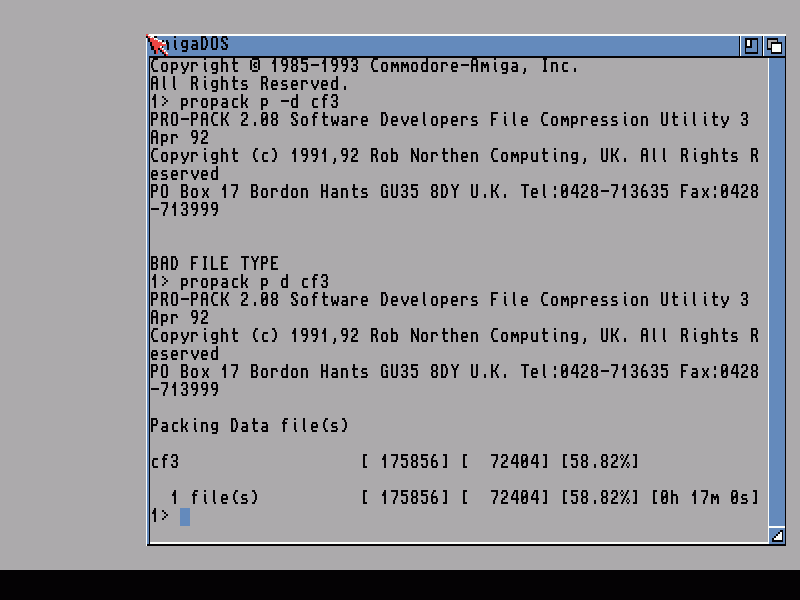800x600 pixels.
Task: Click the sizing gadget at the window corner
Action: [x=777, y=535]
